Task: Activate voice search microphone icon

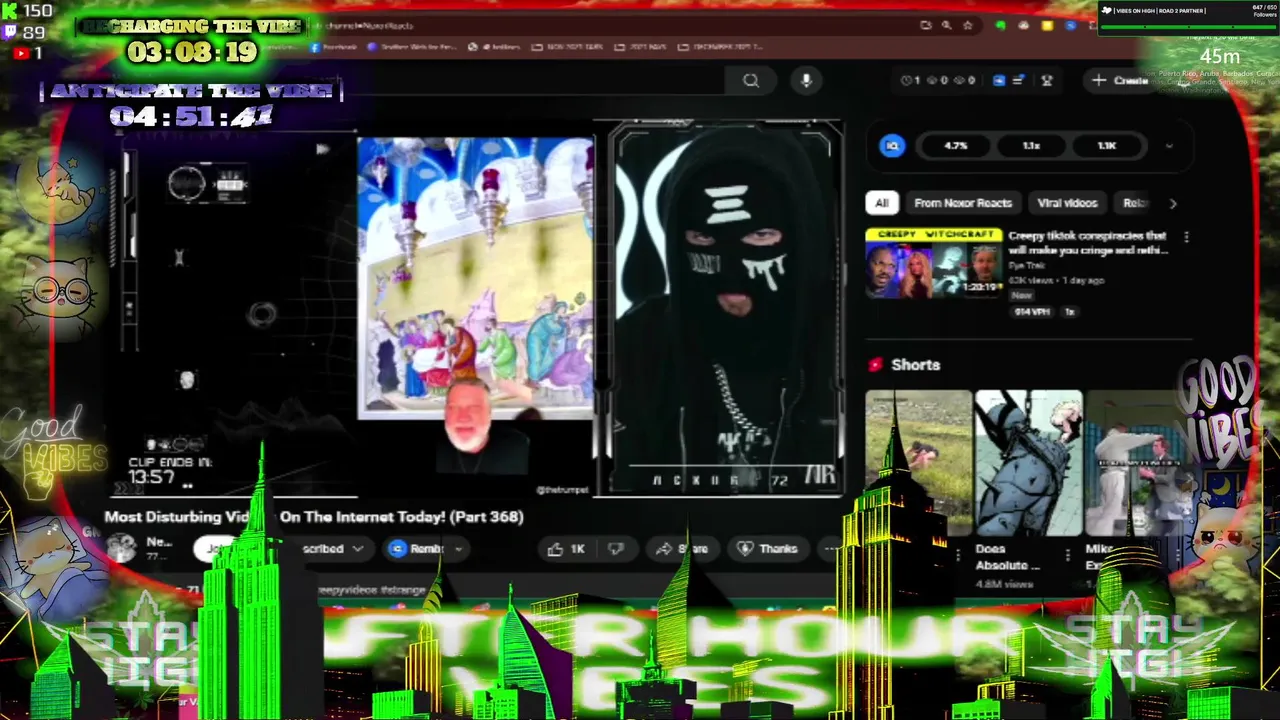Action: tap(806, 81)
